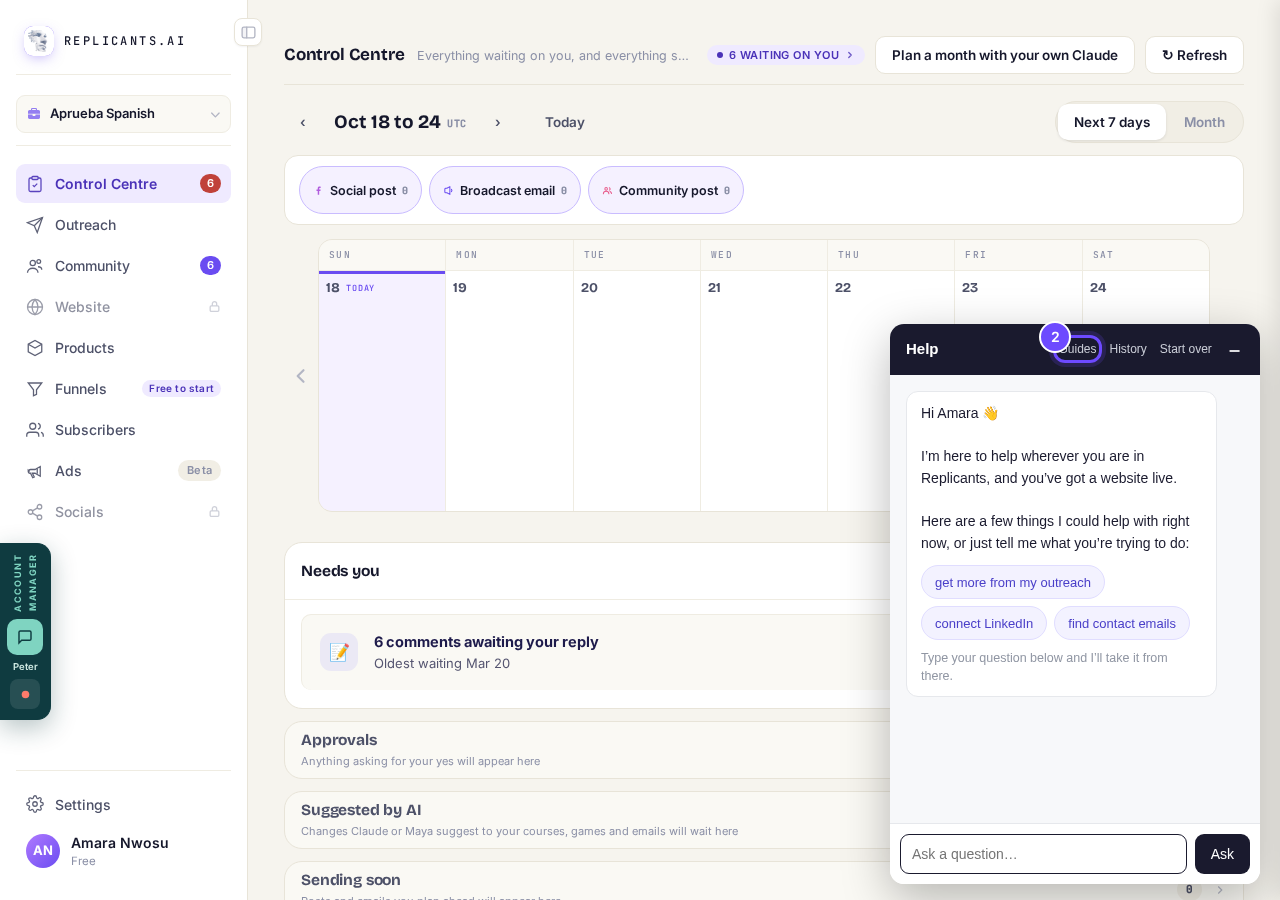Toggle Social post filter chip

pos(360,190)
